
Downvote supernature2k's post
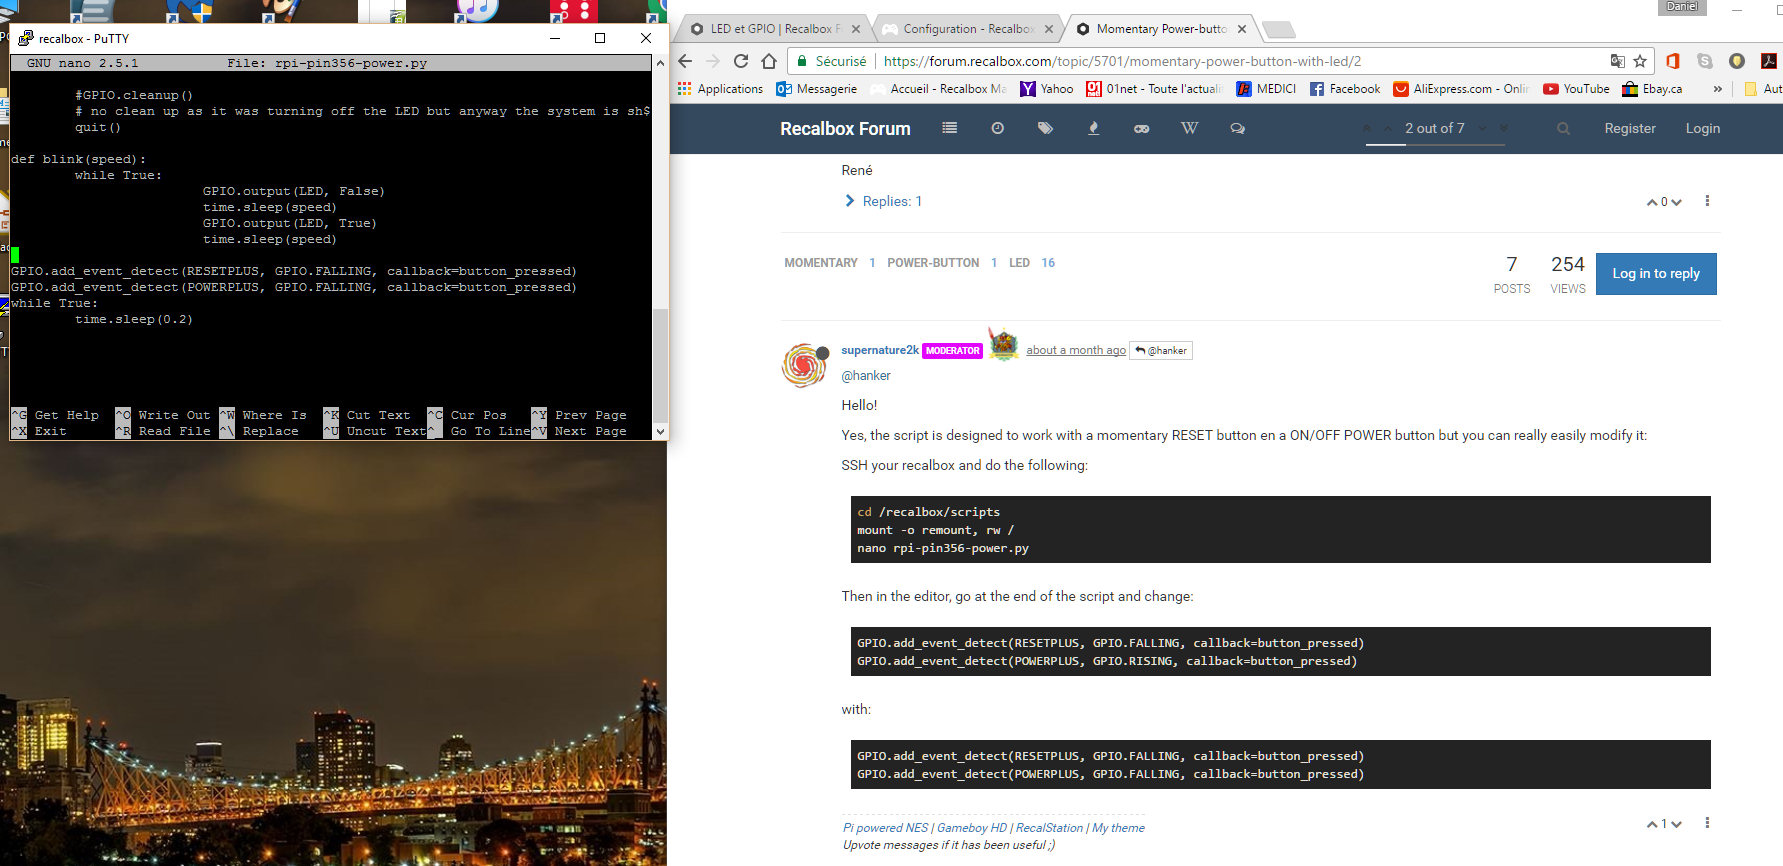pos(1677,824)
